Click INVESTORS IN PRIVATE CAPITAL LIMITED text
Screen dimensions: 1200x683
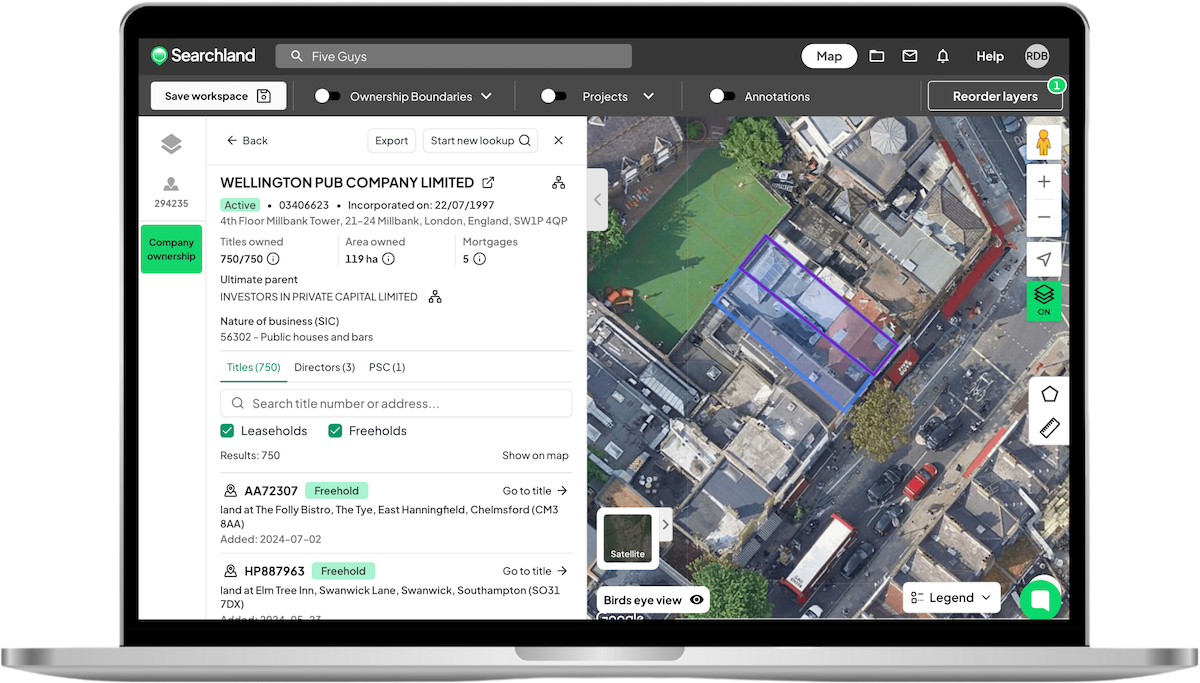click(x=319, y=297)
